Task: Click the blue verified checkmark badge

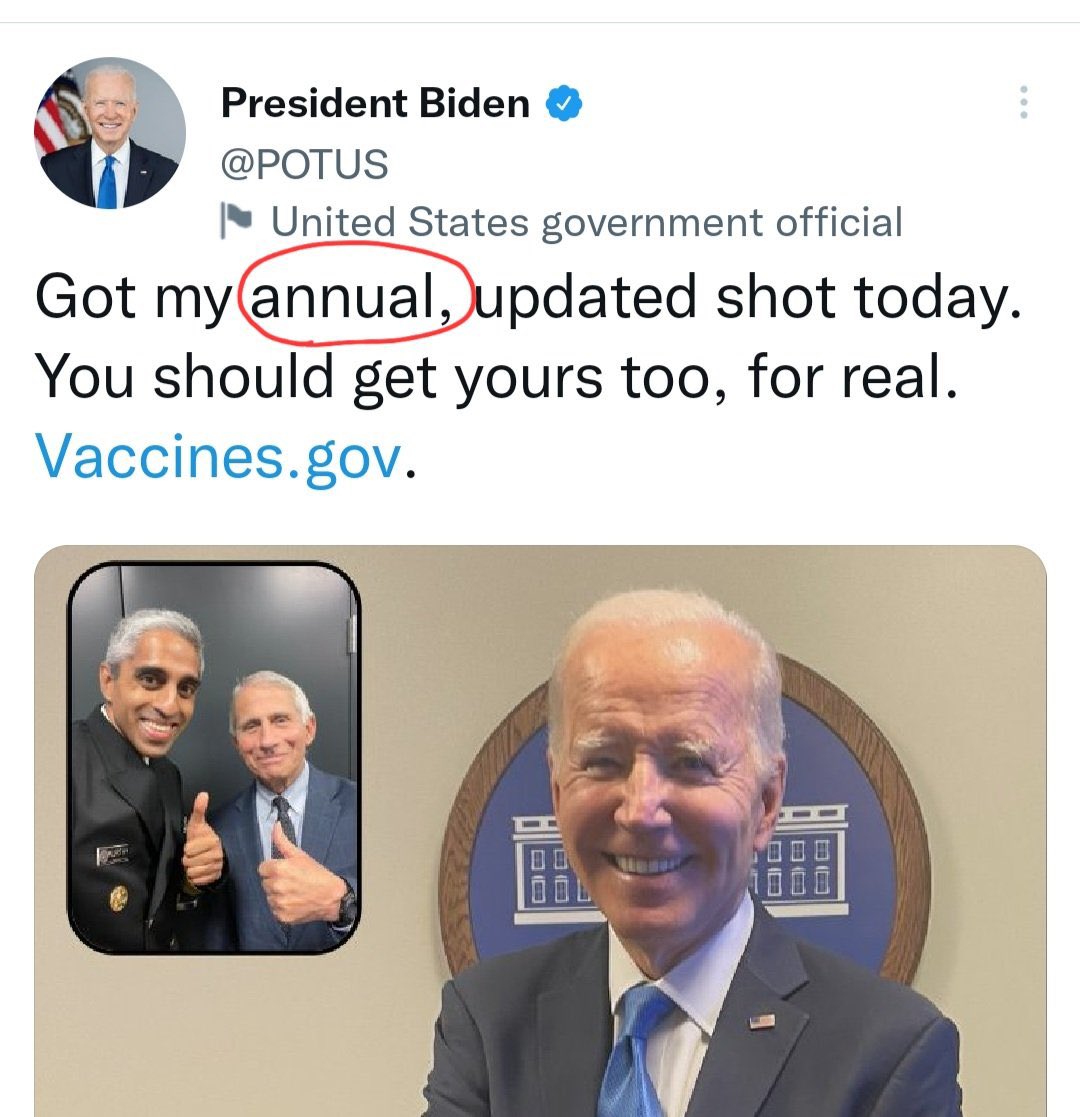Action: (564, 103)
